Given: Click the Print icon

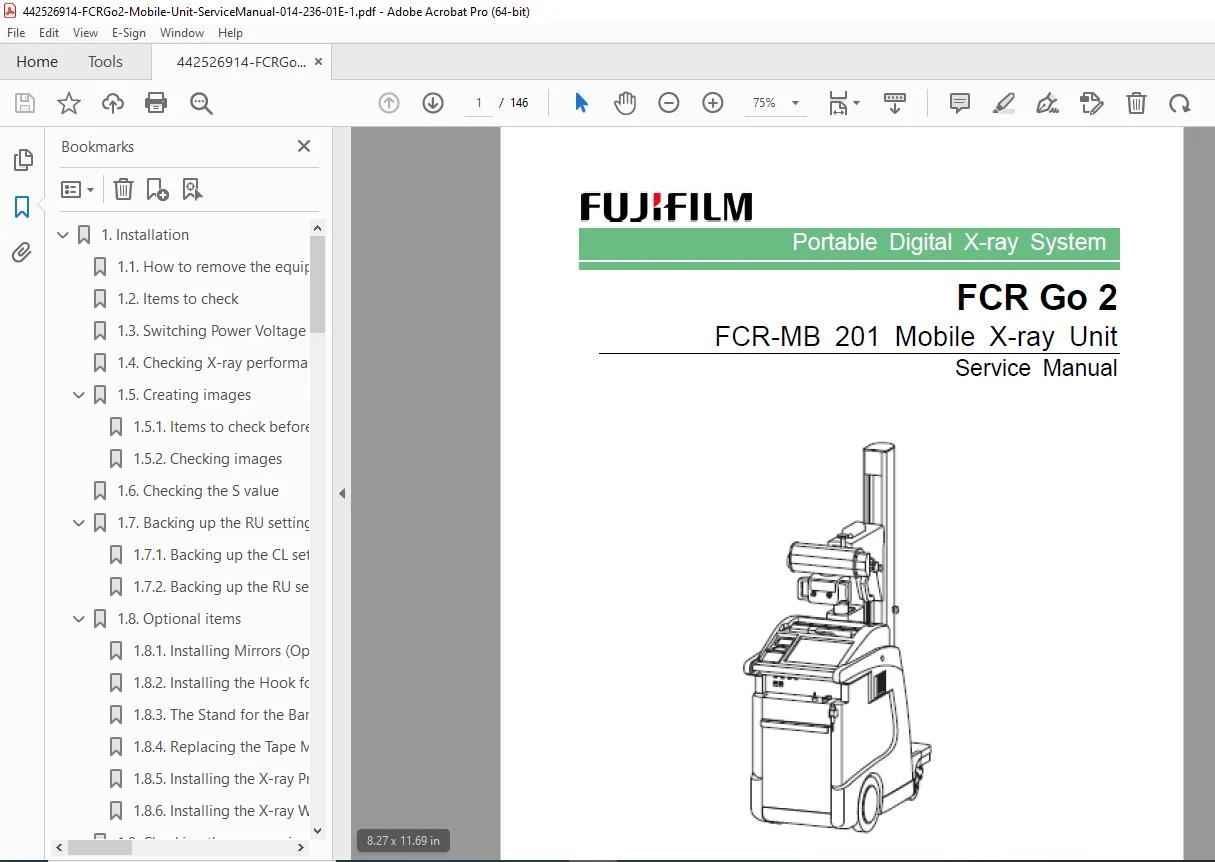Looking at the screenshot, I should [156, 103].
